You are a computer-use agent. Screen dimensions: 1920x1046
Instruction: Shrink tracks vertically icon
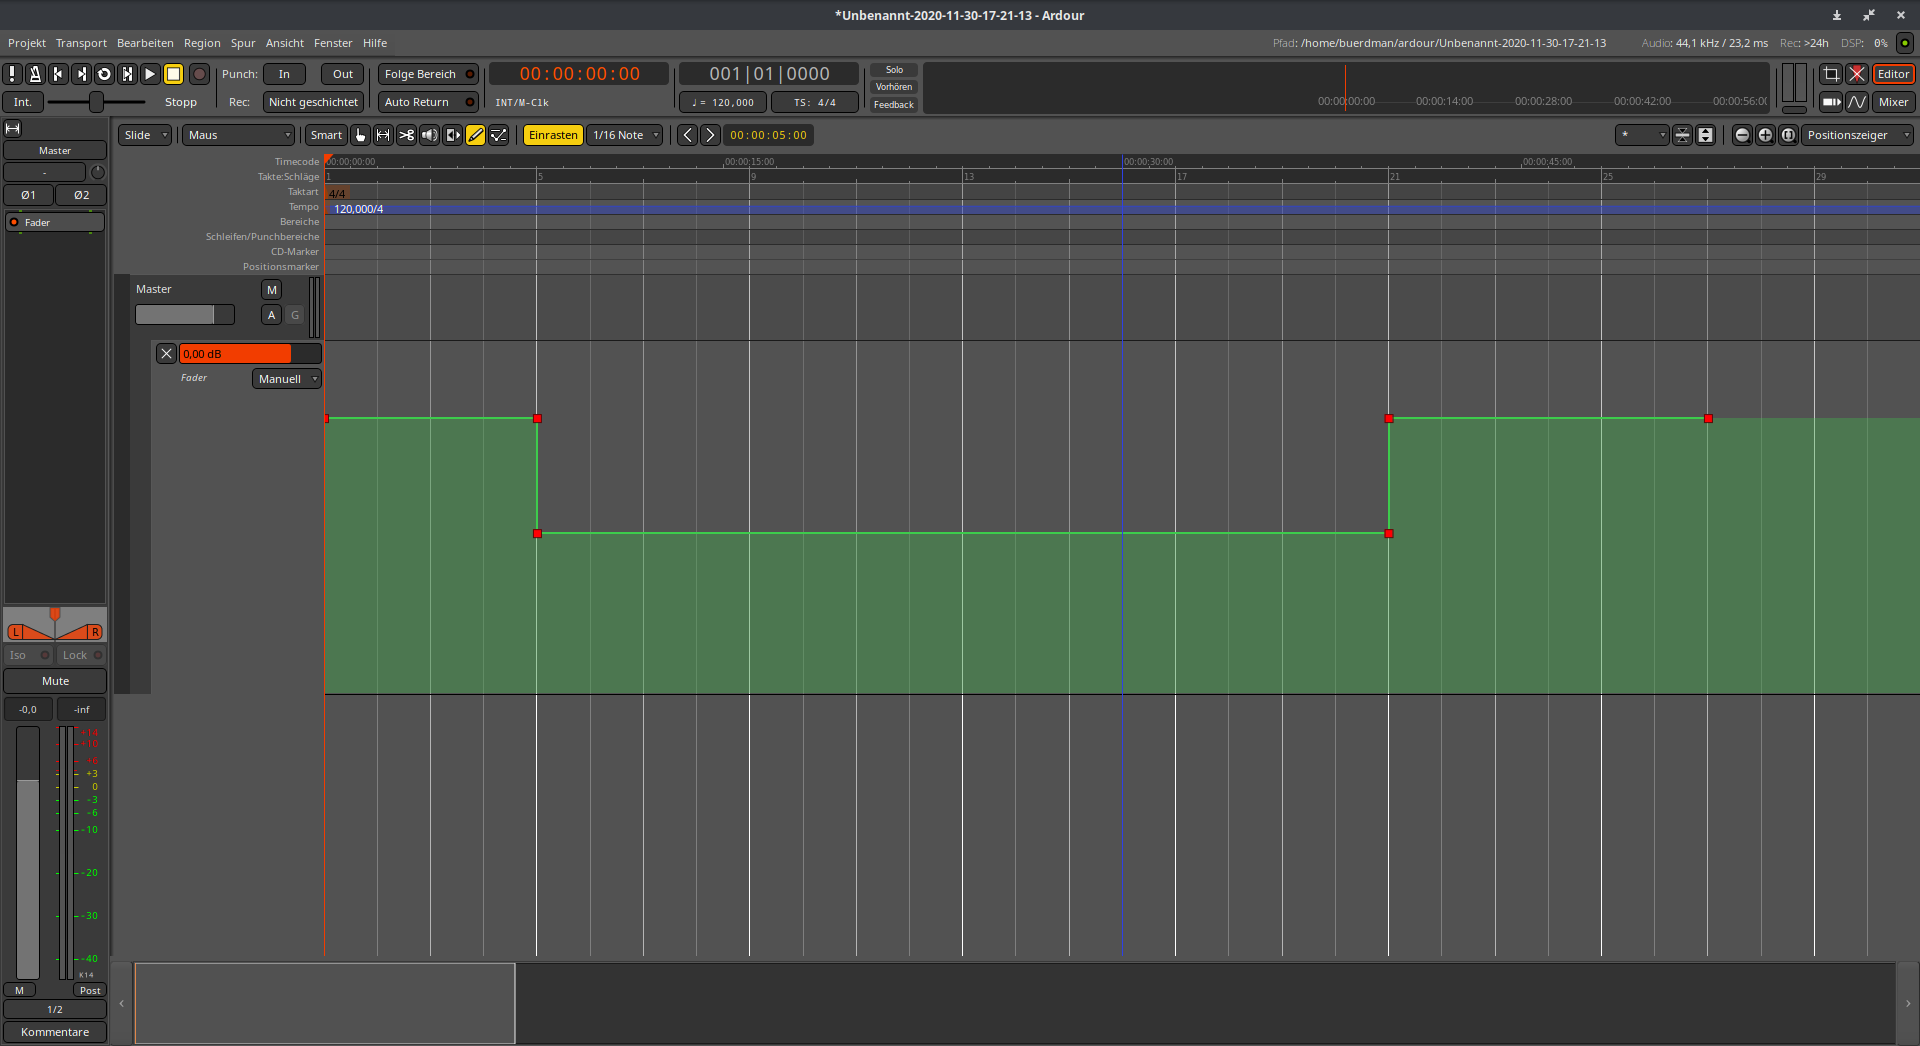click(1683, 135)
